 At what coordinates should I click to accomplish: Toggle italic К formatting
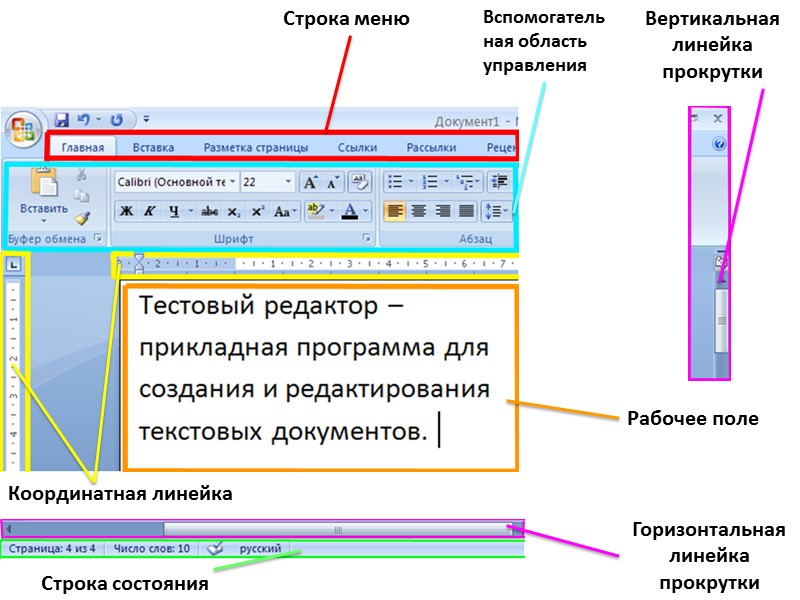[149, 211]
